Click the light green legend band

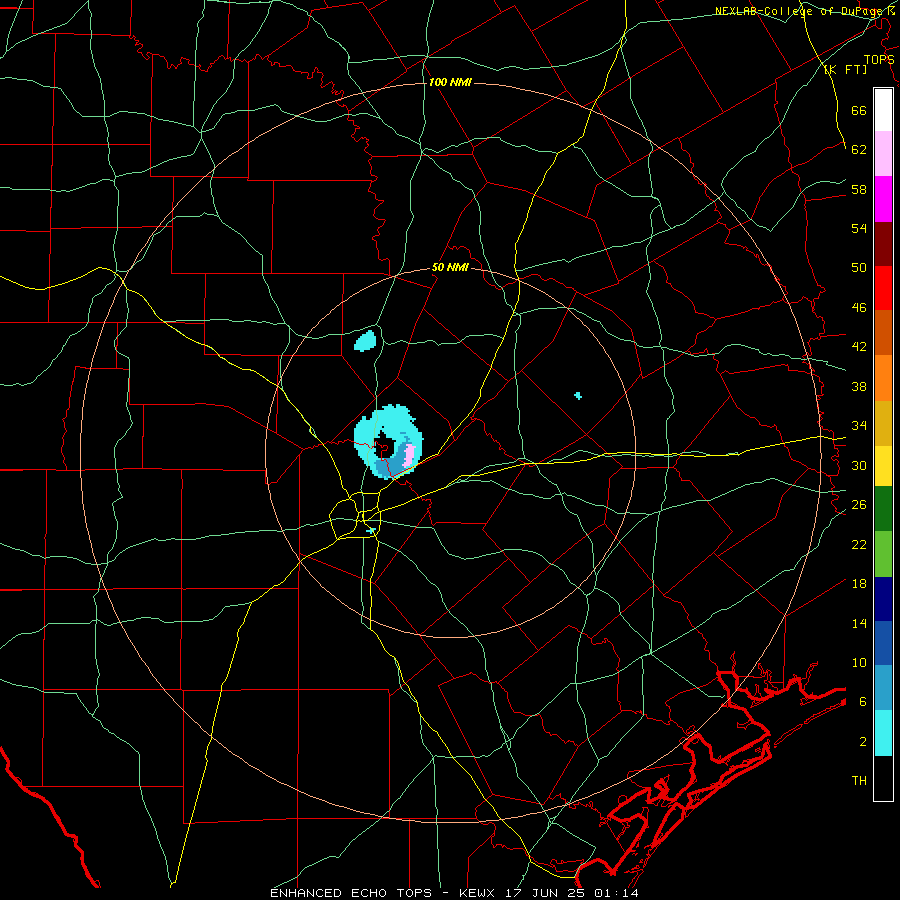(883, 554)
